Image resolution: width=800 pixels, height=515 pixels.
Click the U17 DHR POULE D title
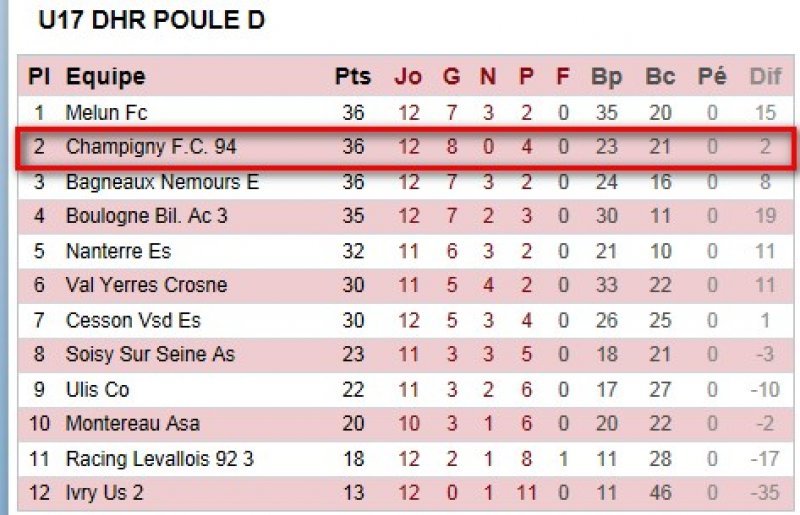coord(151,21)
